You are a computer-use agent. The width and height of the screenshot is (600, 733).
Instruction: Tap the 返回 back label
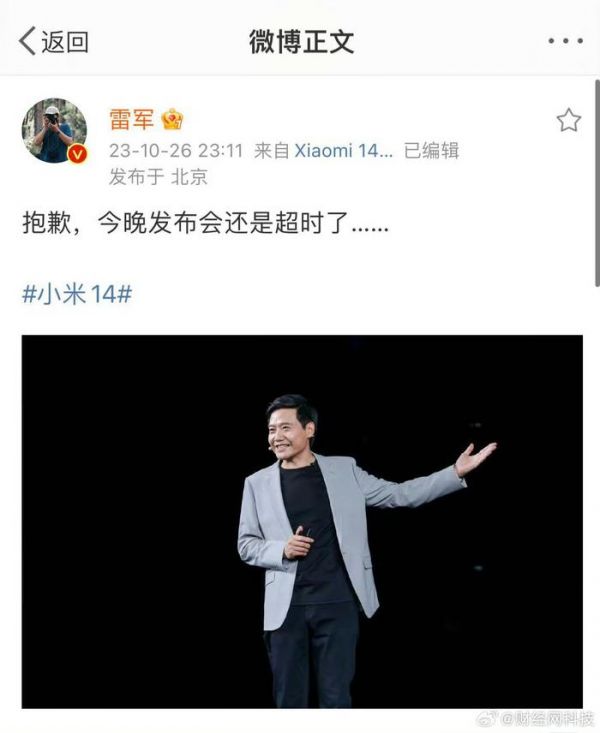coord(65,42)
